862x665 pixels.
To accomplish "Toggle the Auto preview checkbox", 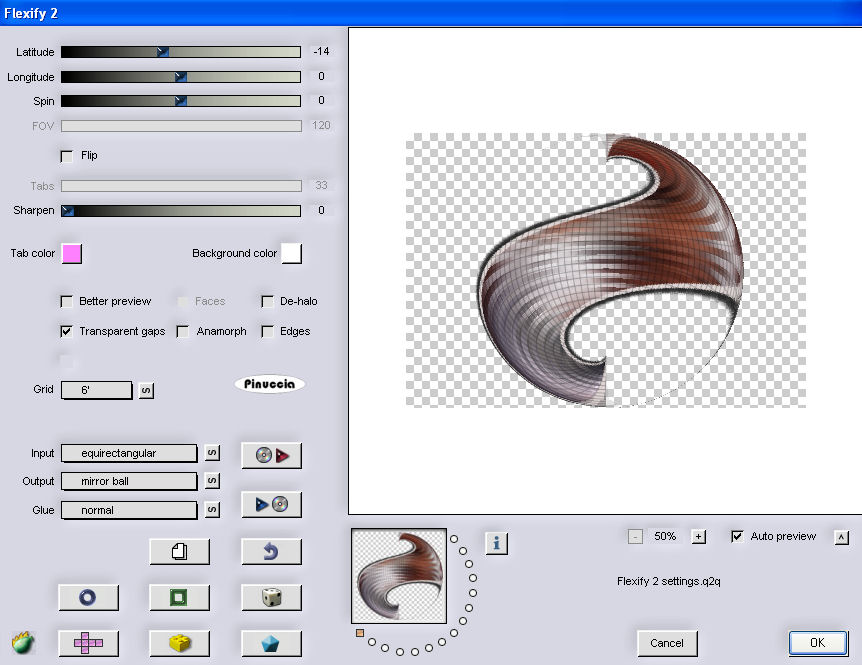I will tap(737, 536).
